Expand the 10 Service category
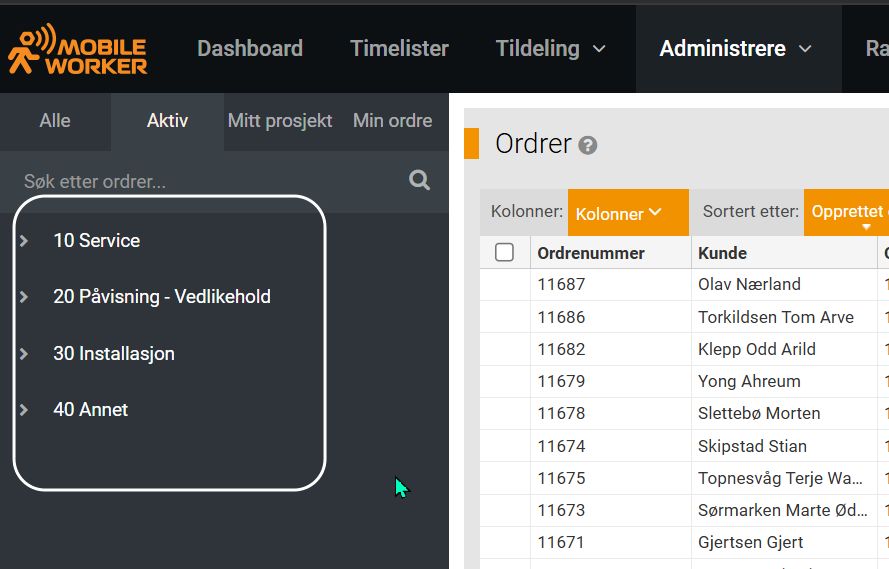The image size is (889, 569). [24, 241]
